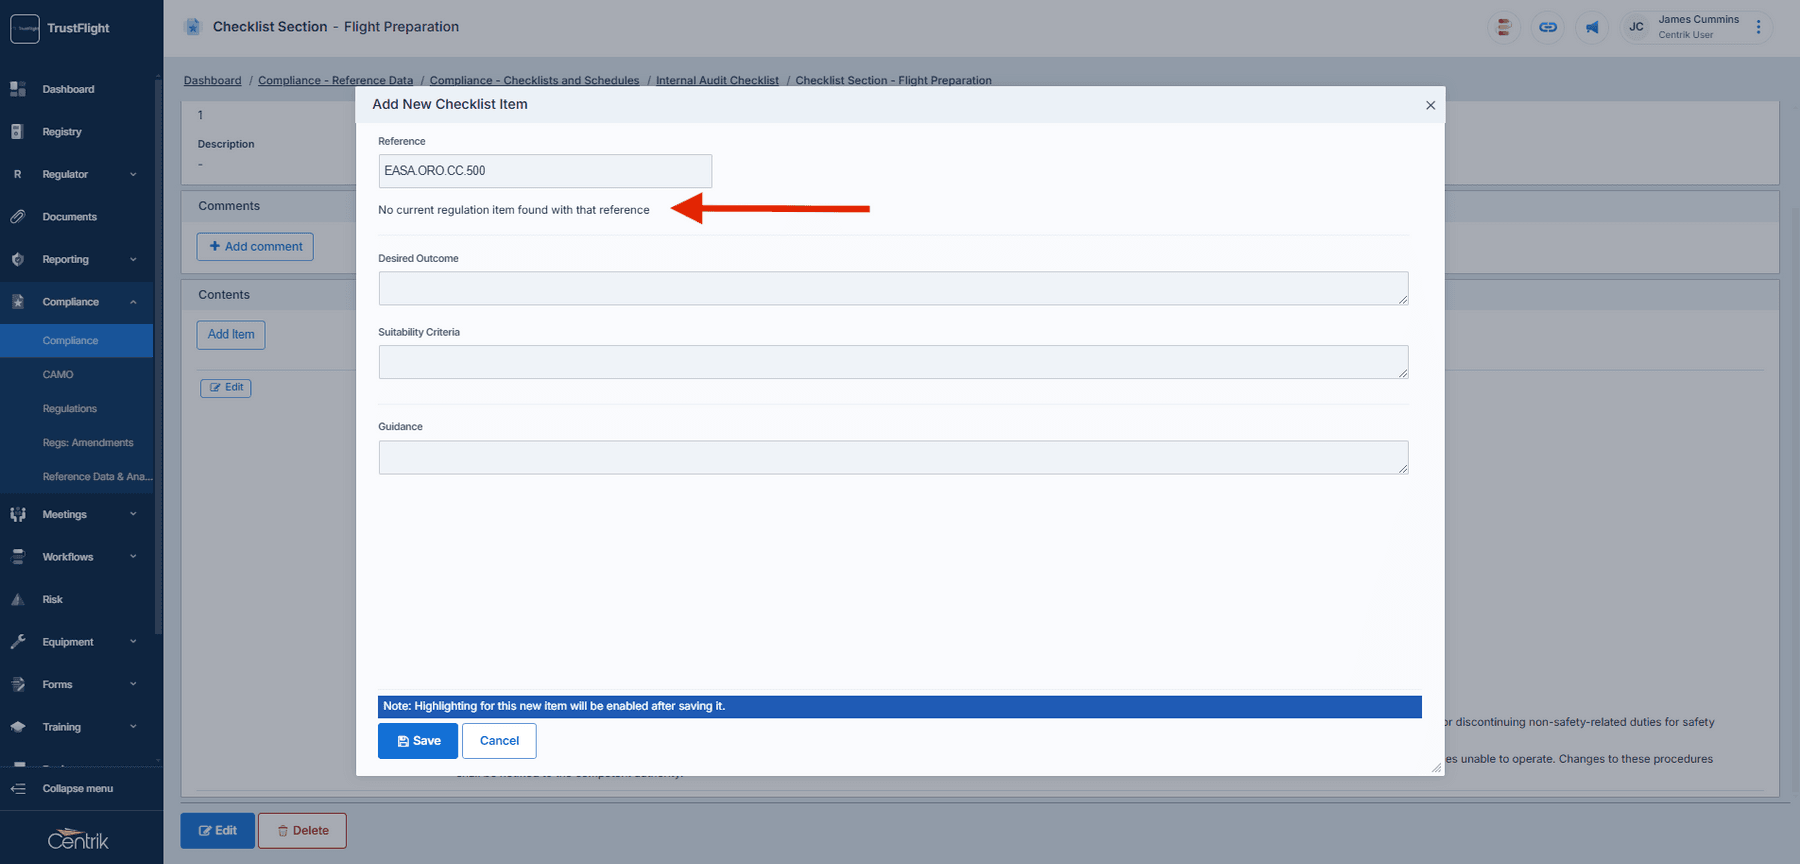
Task: Expand the Training menu chevron
Action: click(x=133, y=727)
